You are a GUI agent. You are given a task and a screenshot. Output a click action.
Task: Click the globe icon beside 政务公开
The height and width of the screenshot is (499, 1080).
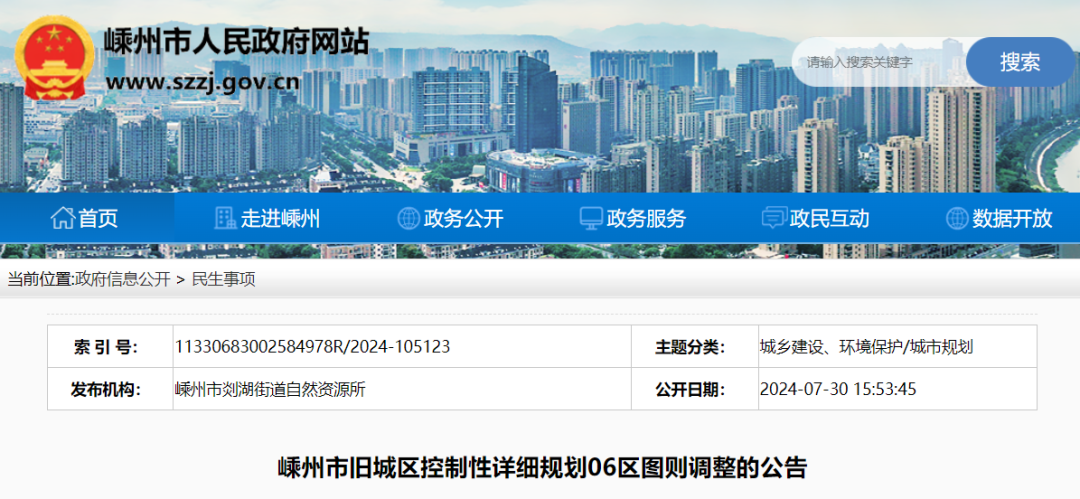[x=408, y=218]
